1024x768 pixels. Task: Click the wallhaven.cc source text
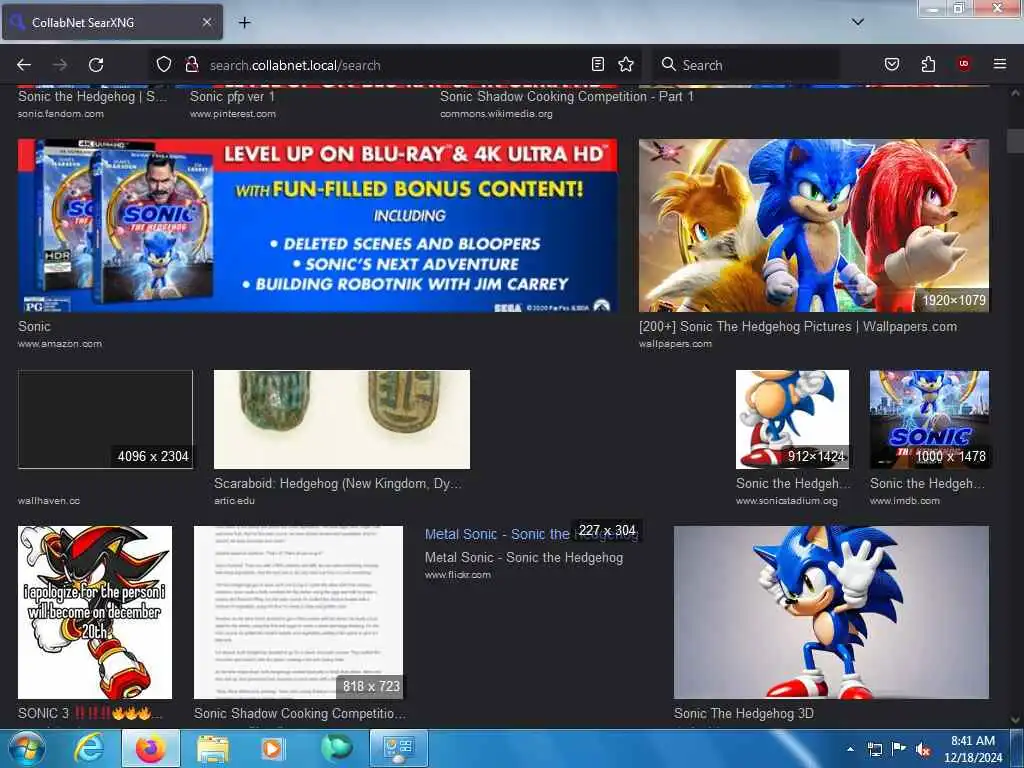tap(49, 501)
